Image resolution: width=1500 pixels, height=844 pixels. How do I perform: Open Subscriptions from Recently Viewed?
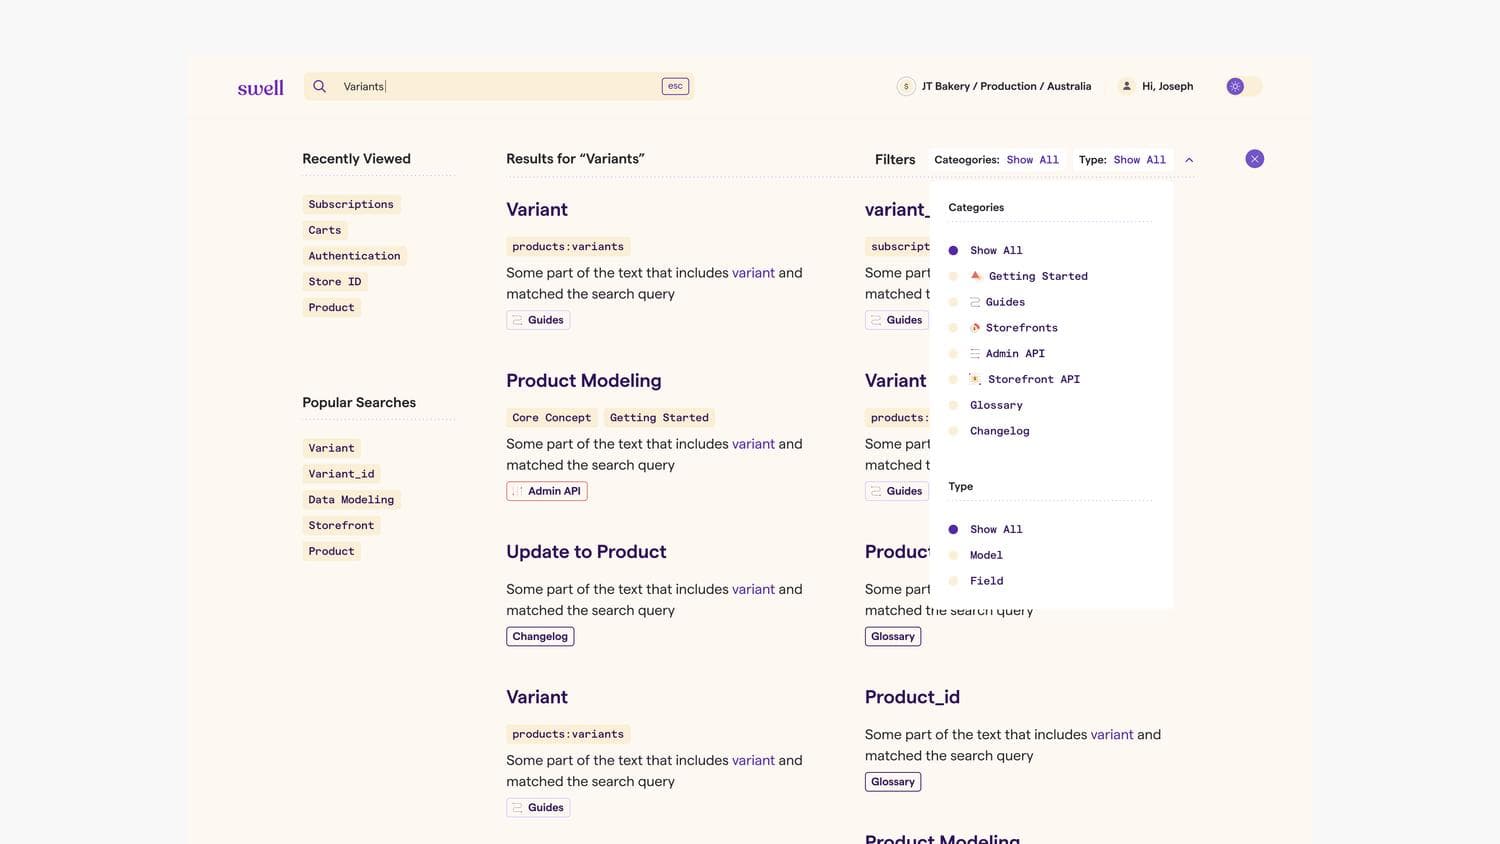click(x=351, y=204)
